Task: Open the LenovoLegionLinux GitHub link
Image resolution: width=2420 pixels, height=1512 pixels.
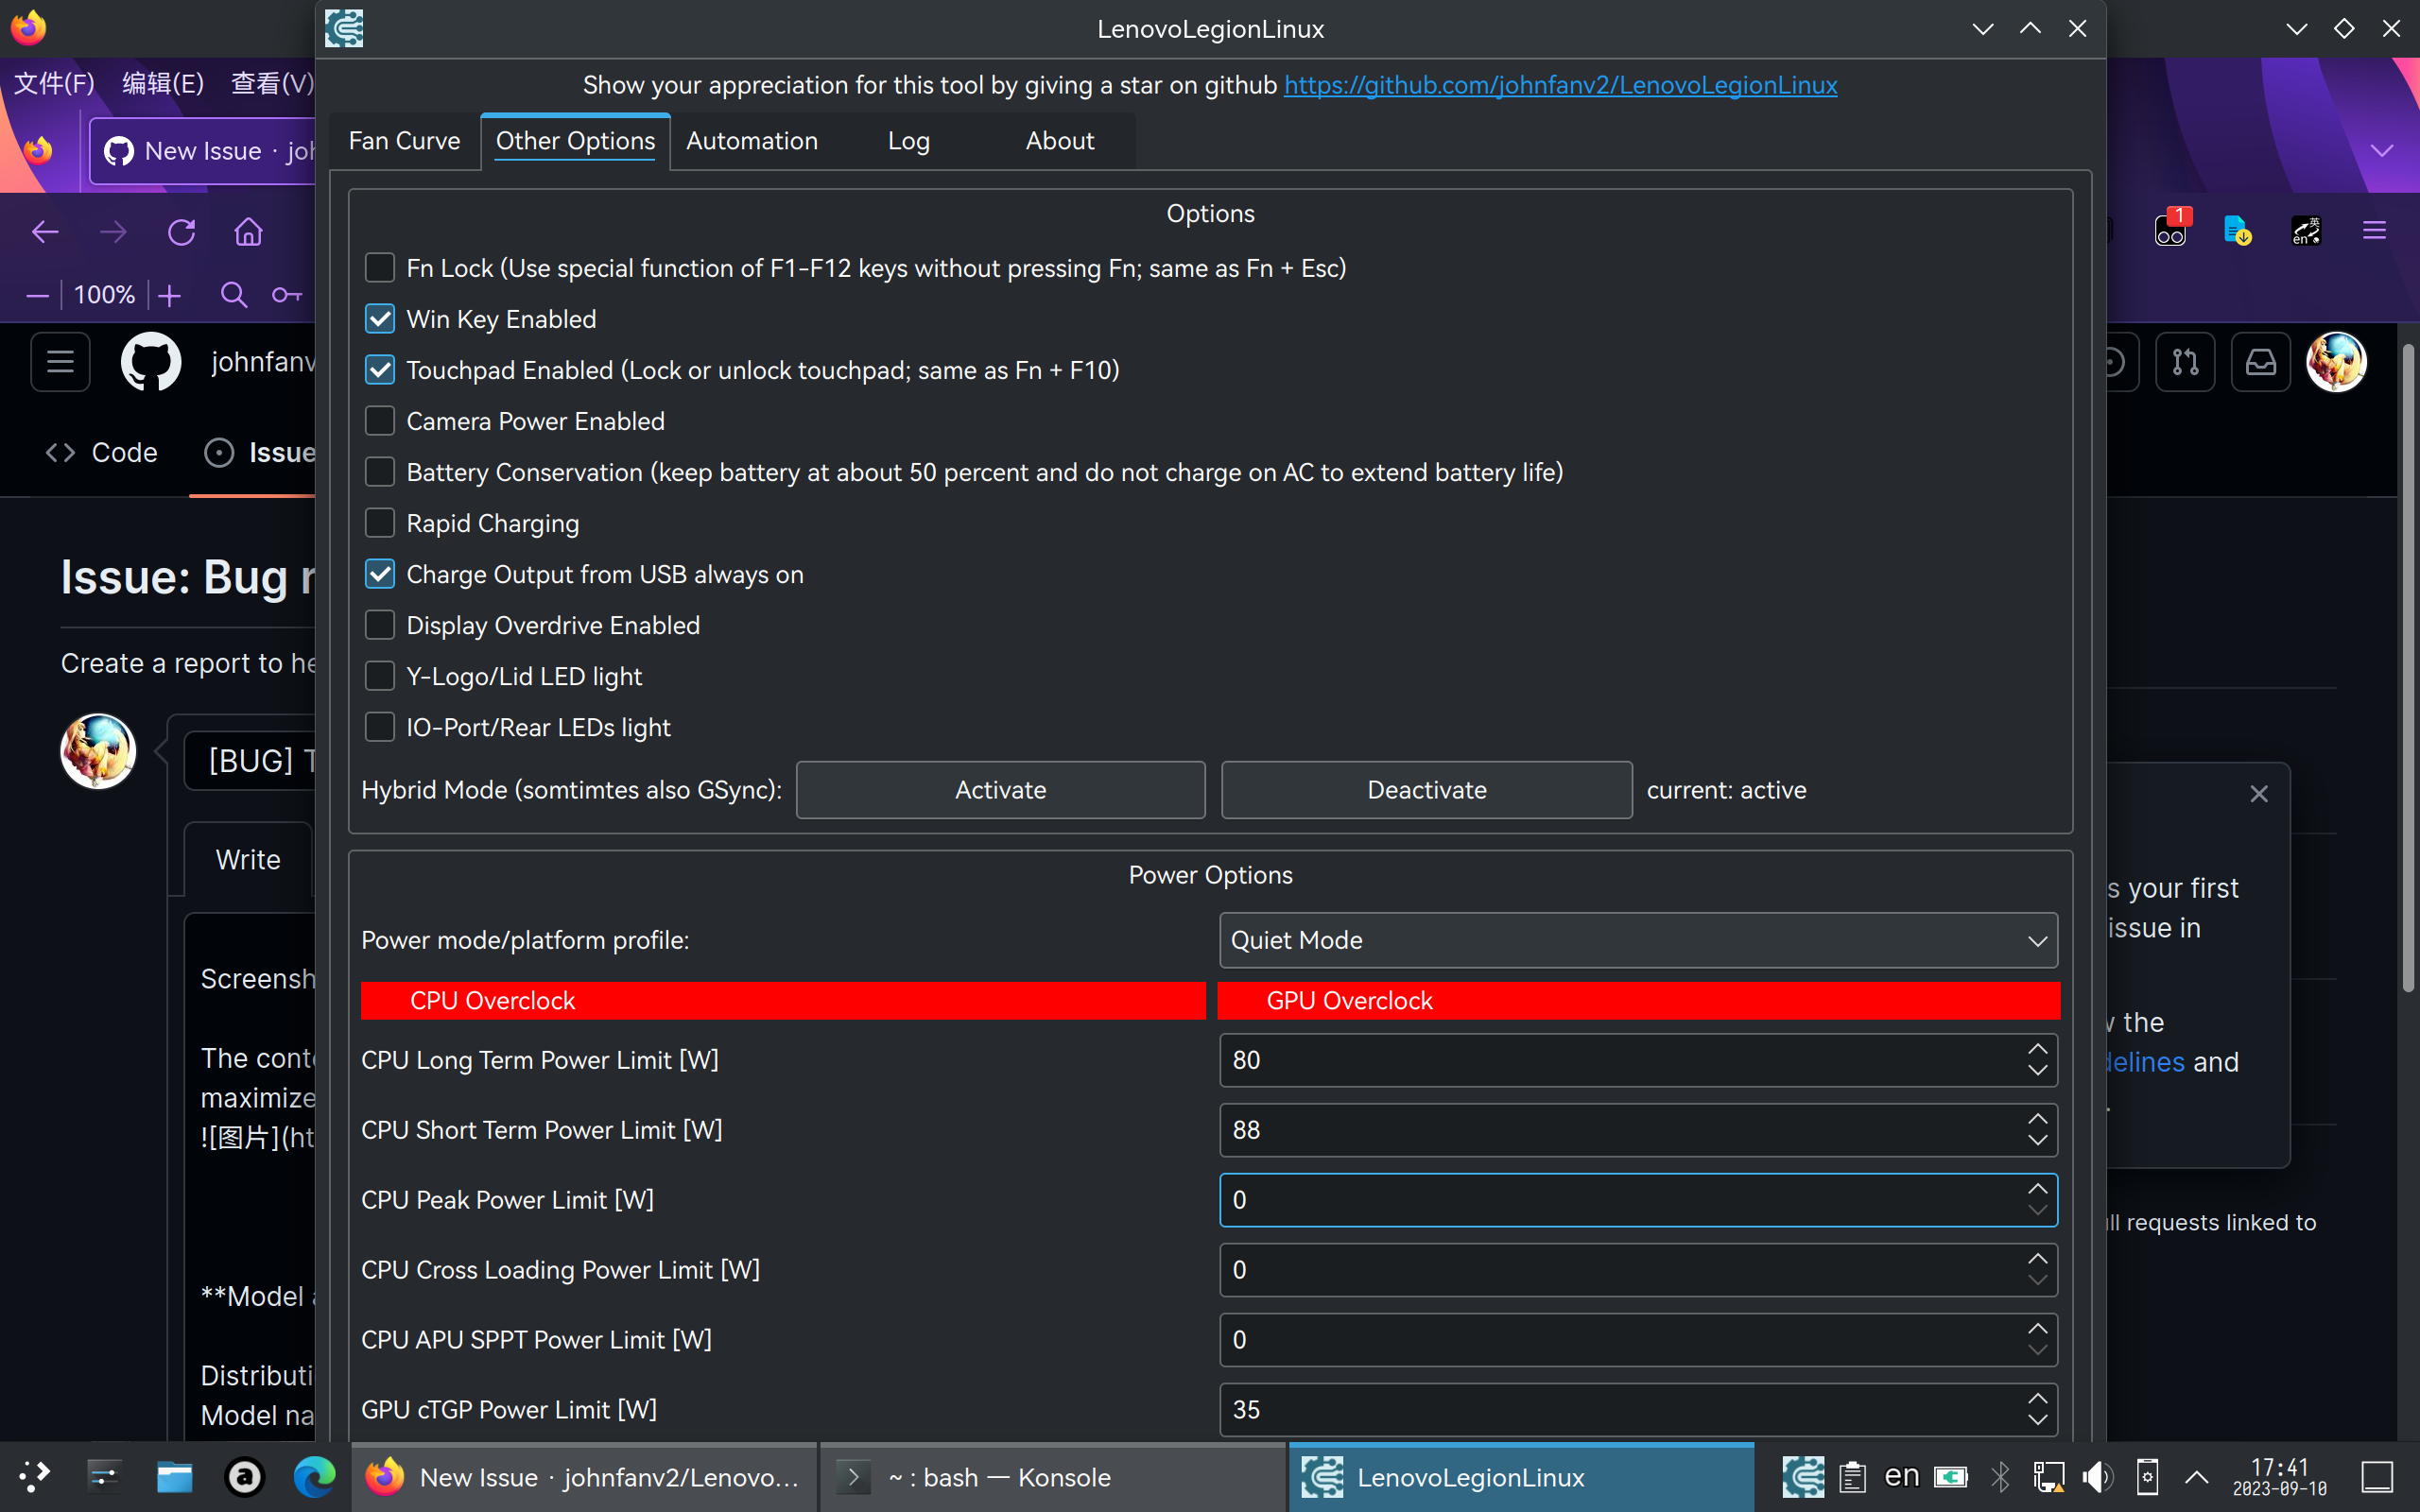Action: point(1560,85)
